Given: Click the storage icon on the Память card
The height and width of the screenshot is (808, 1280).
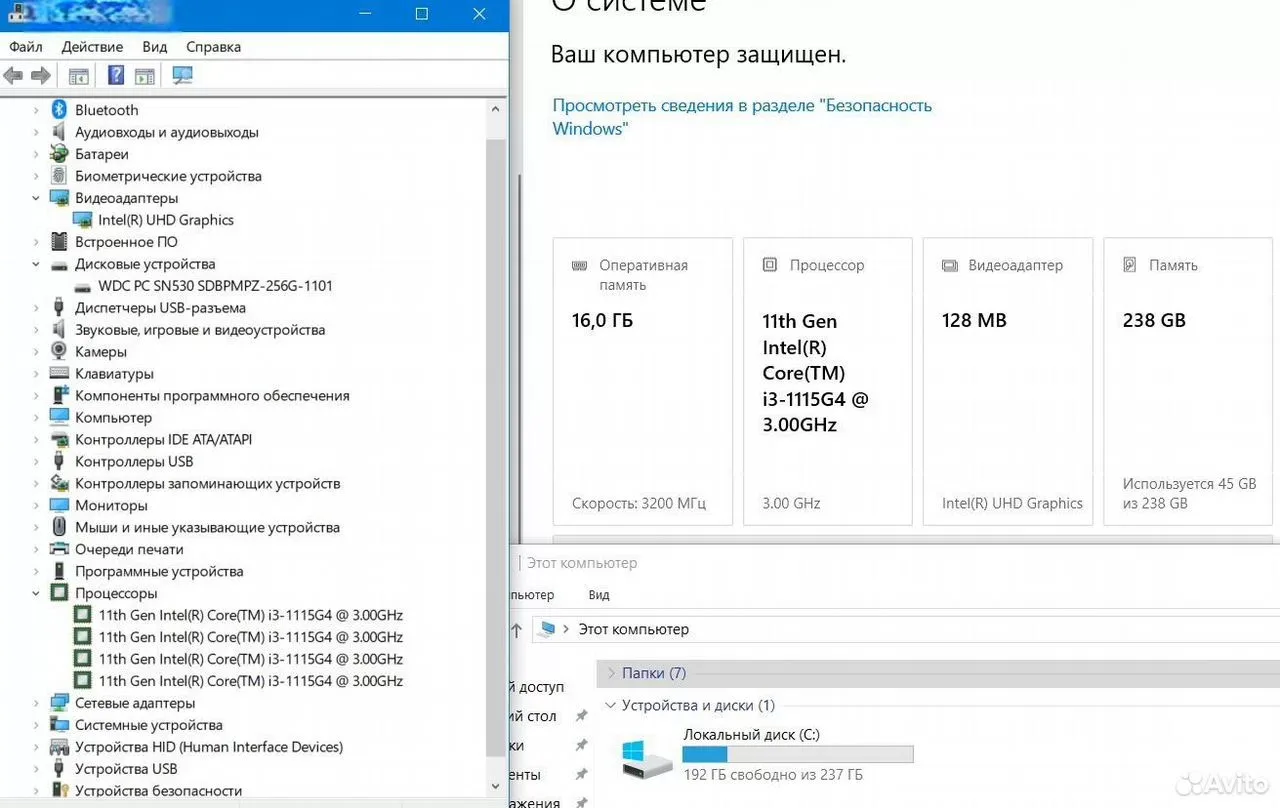Looking at the screenshot, I should coord(1130,265).
